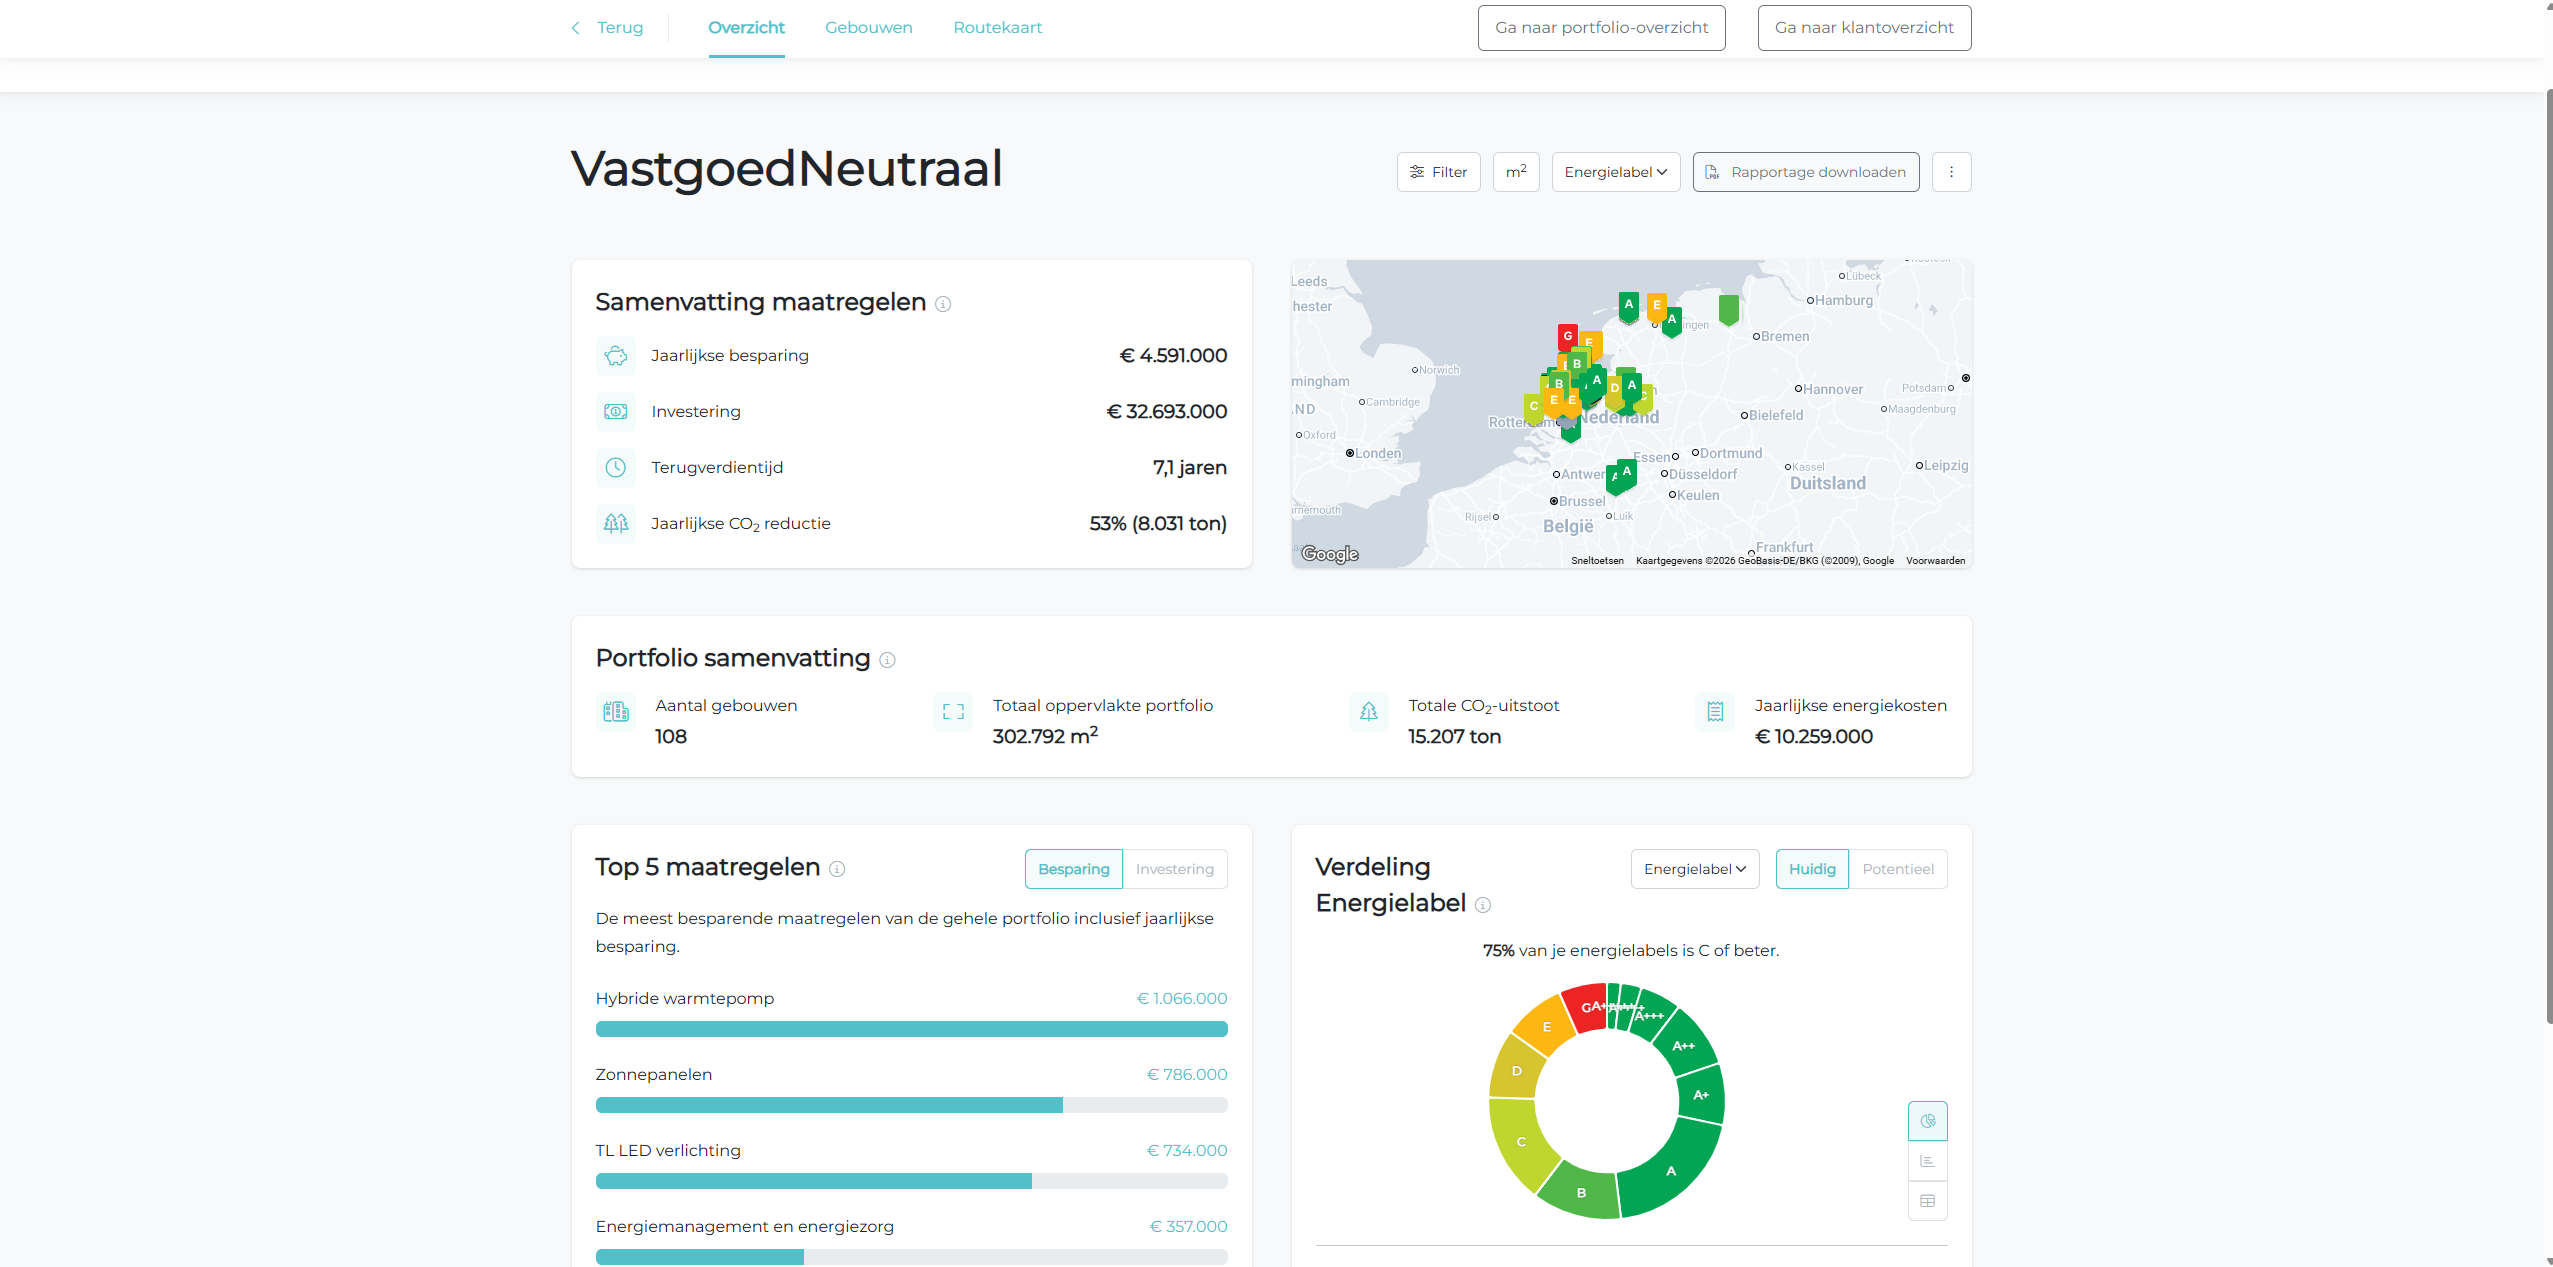This screenshot has width=2553, height=1267.
Task: Switch to table view icon
Action: coord(1927,1201)
